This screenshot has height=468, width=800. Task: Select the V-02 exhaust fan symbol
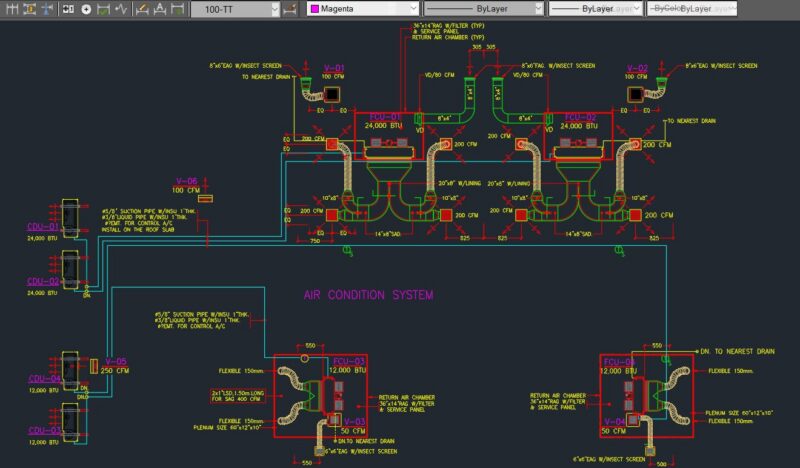tap(635, 94)
